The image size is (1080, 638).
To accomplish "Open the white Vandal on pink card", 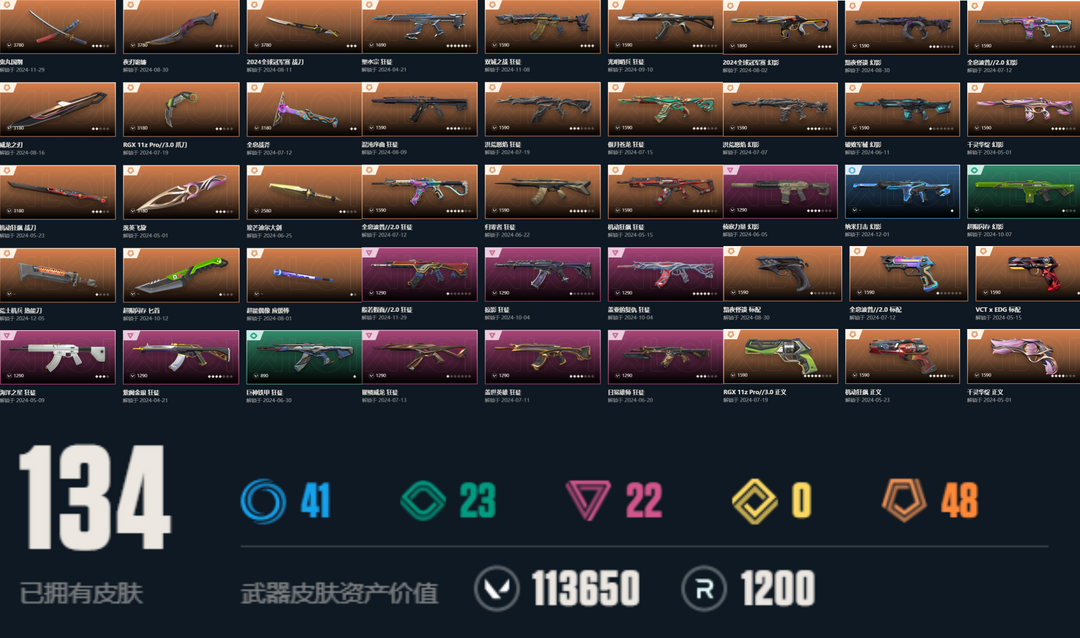I will point(58,357).
